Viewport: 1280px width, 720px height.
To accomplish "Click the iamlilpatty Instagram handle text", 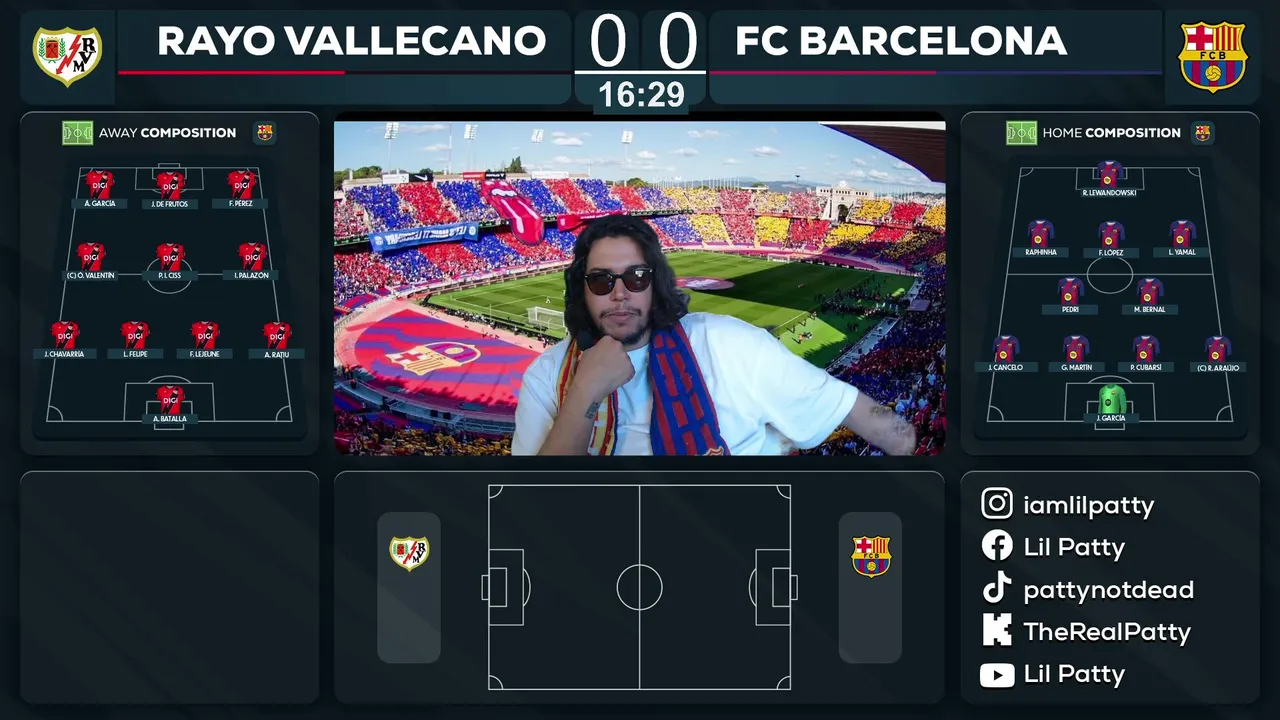I will tap(1089, 506).
